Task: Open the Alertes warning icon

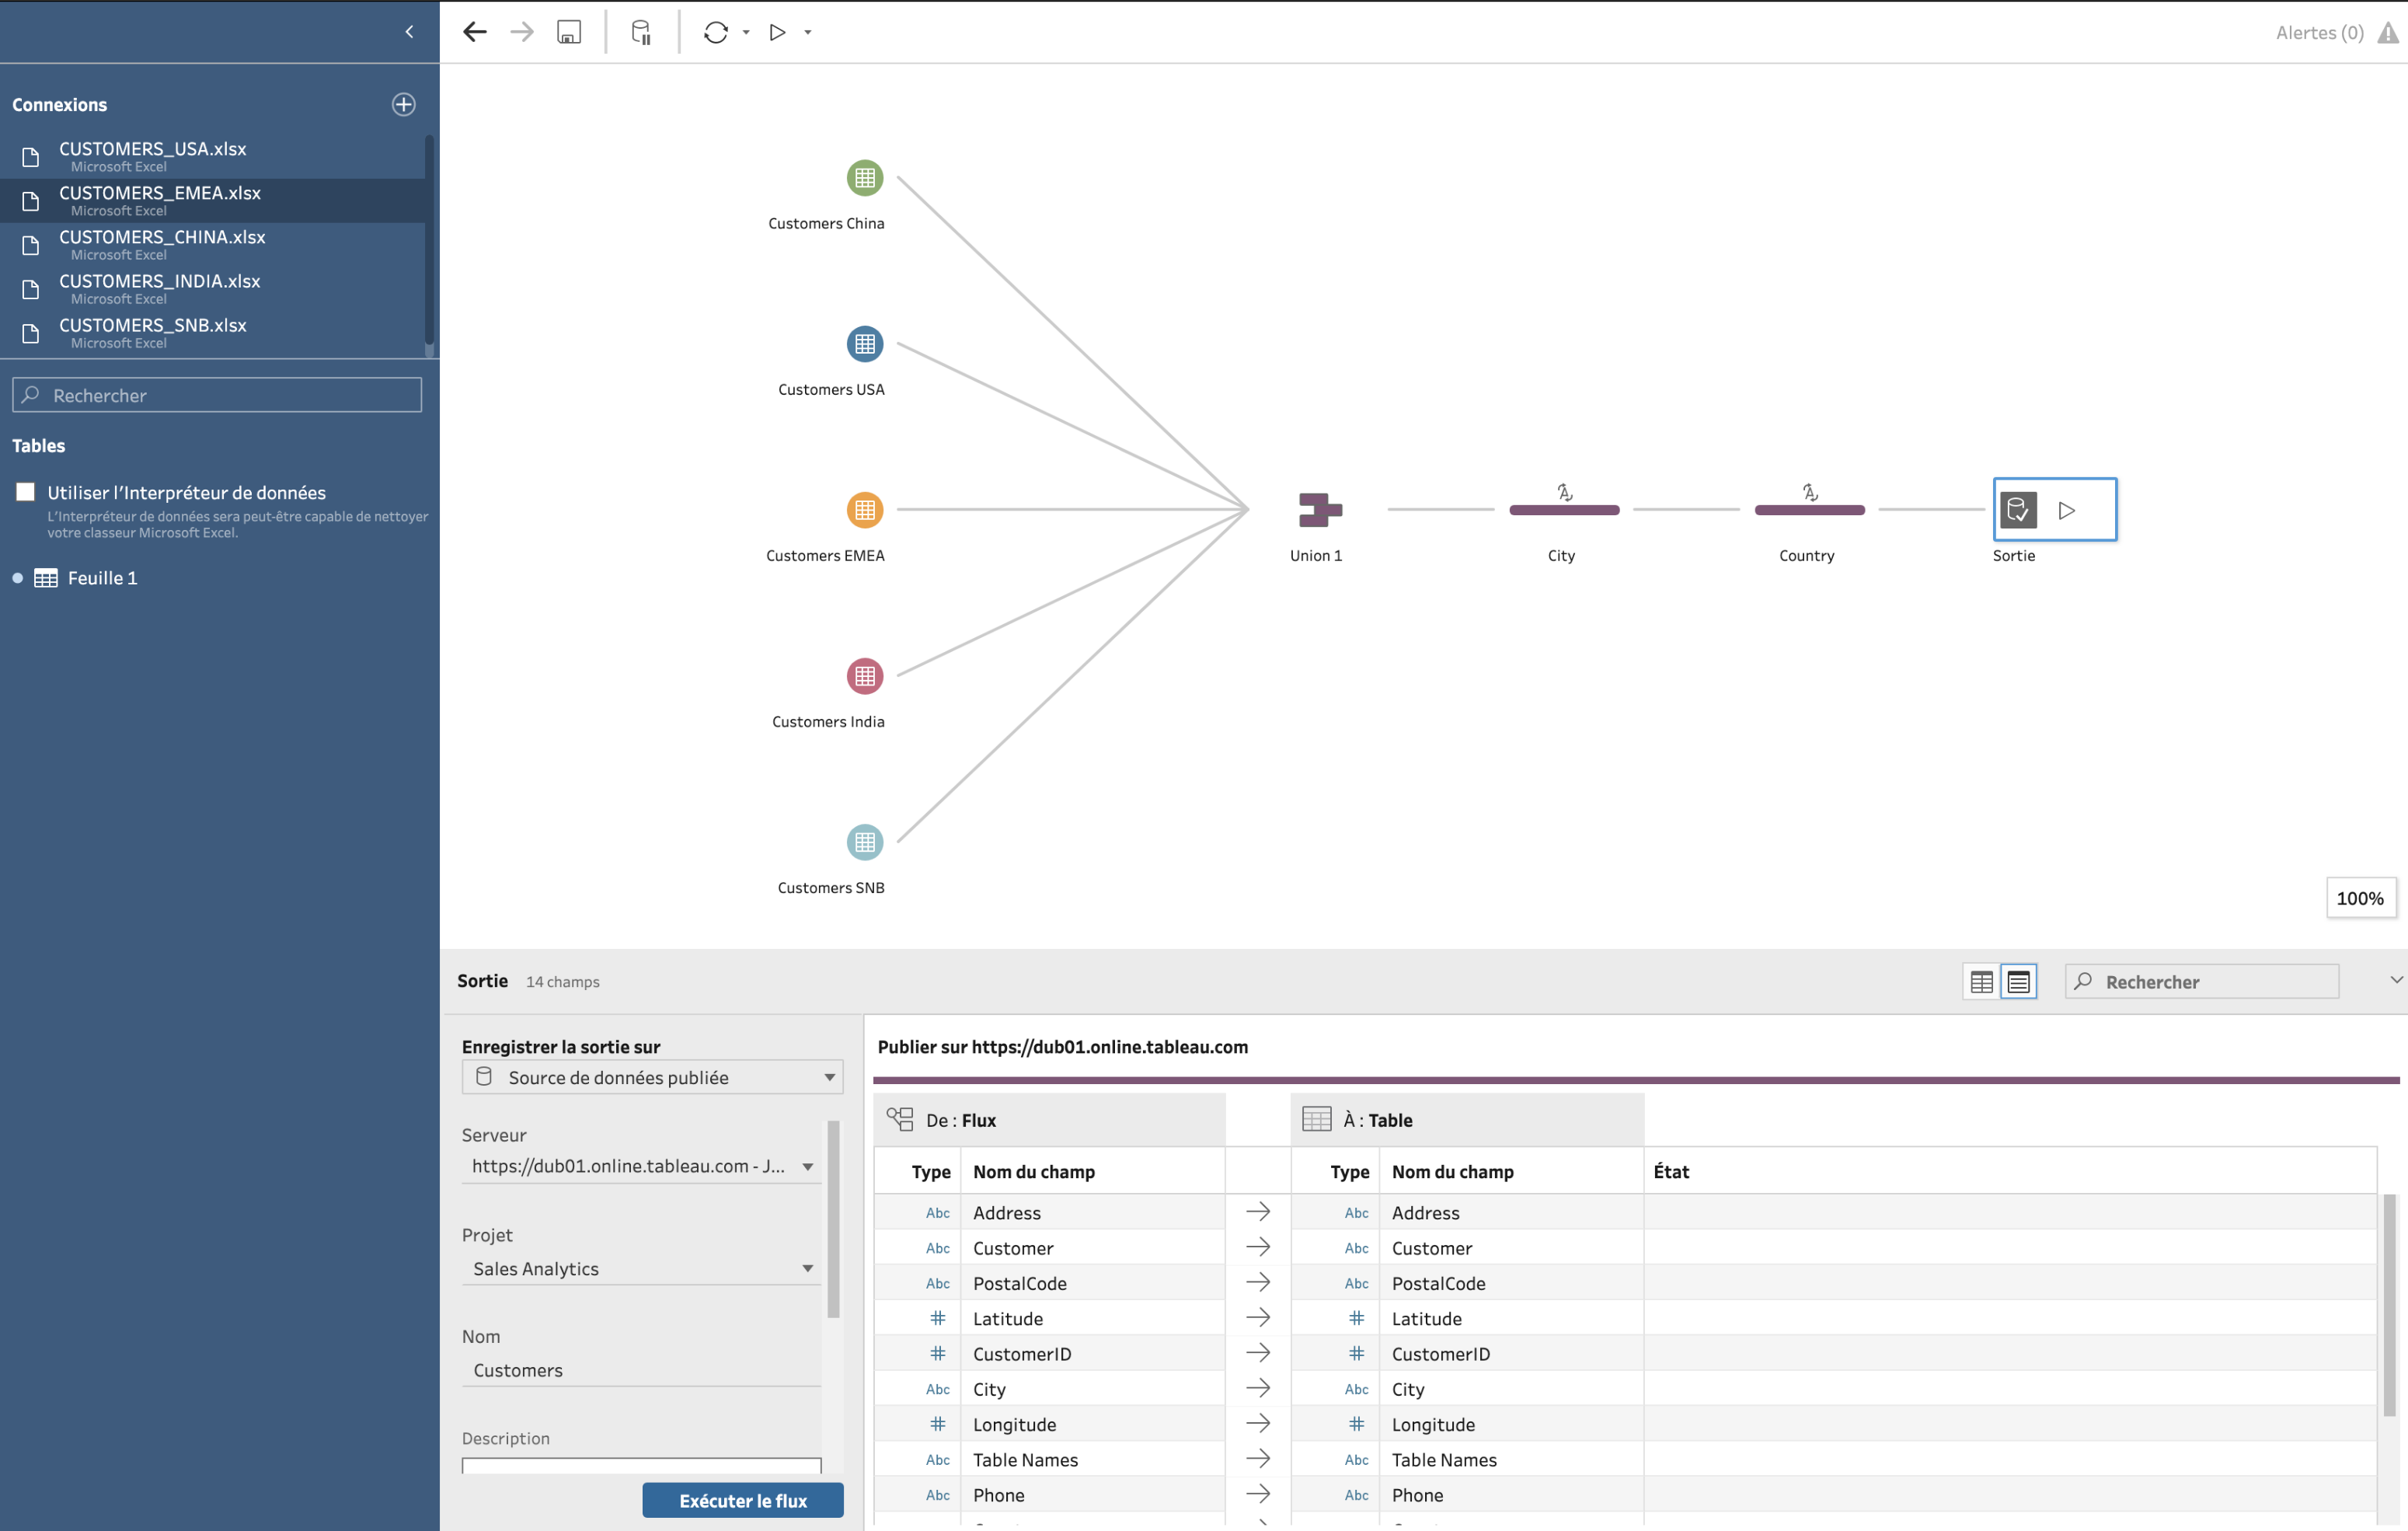Action: click(x=2388, y=32)
